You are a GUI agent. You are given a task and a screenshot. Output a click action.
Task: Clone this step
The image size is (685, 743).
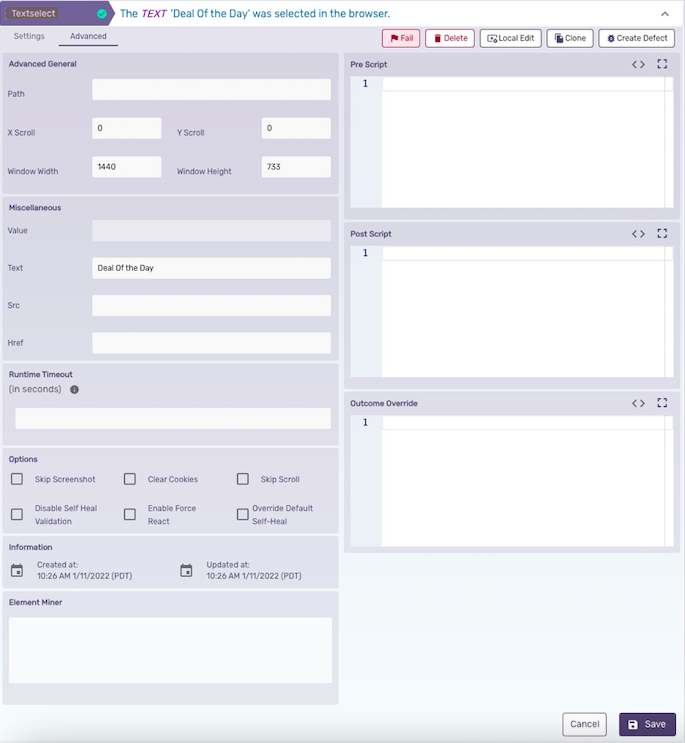[x=570, y=38]
